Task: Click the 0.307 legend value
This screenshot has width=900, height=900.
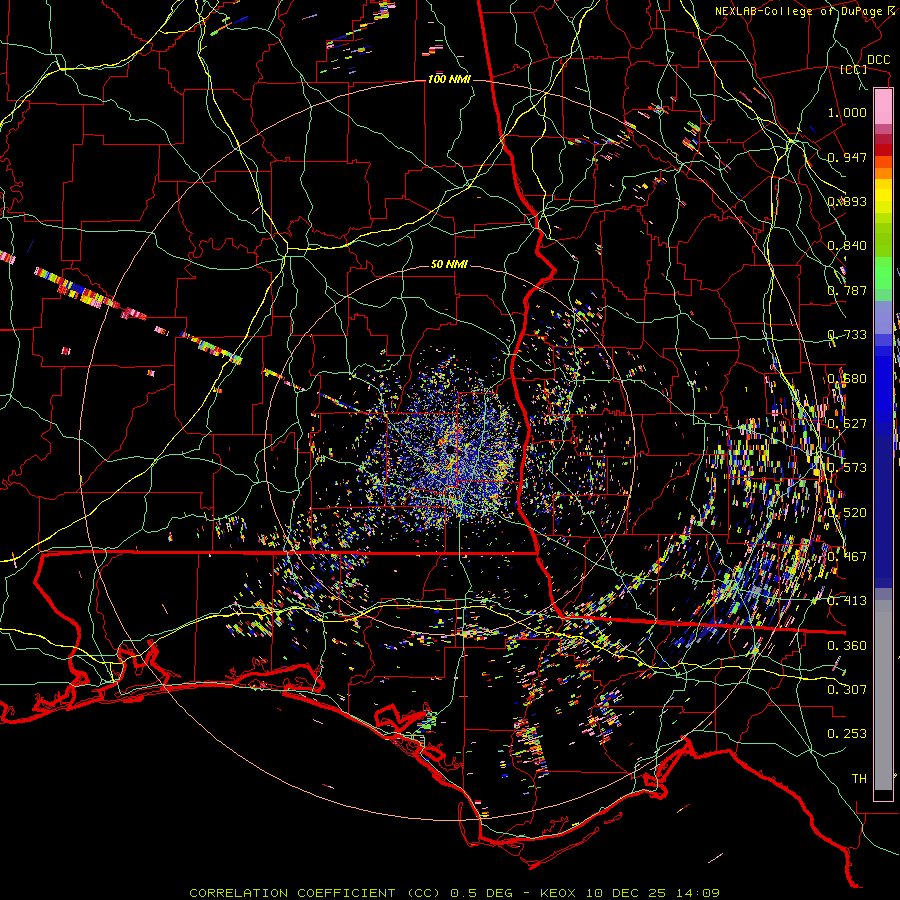Action: 847,690
